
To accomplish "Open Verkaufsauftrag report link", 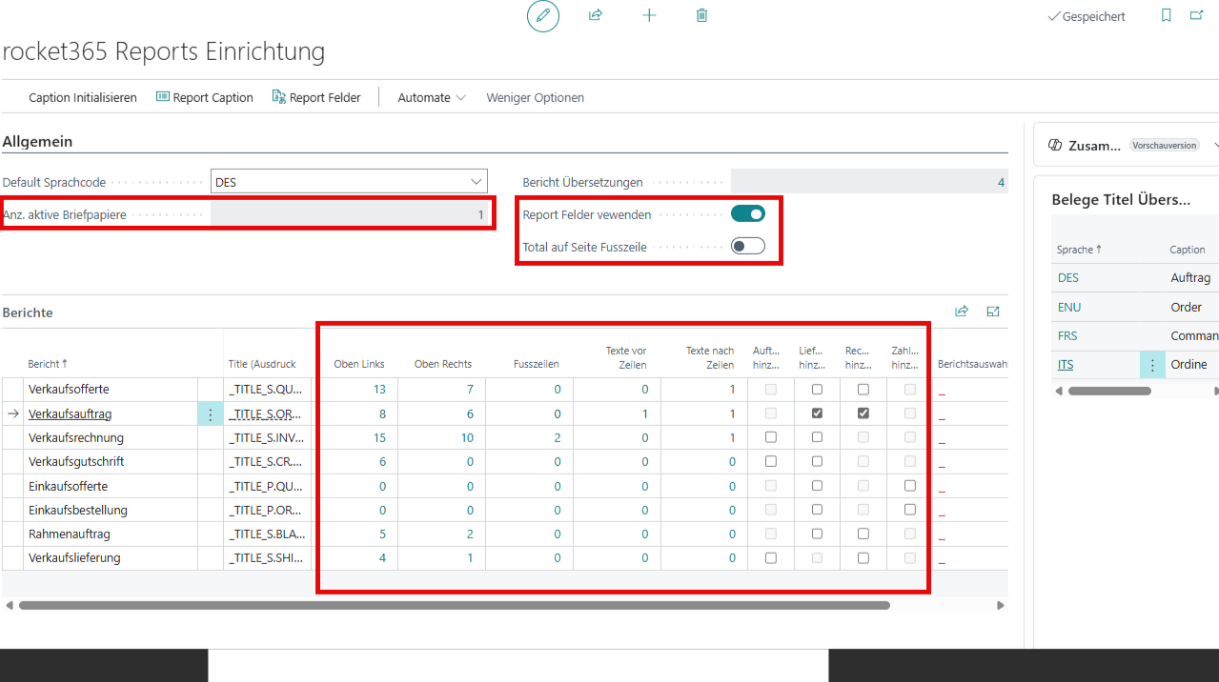I will [69, 413].
